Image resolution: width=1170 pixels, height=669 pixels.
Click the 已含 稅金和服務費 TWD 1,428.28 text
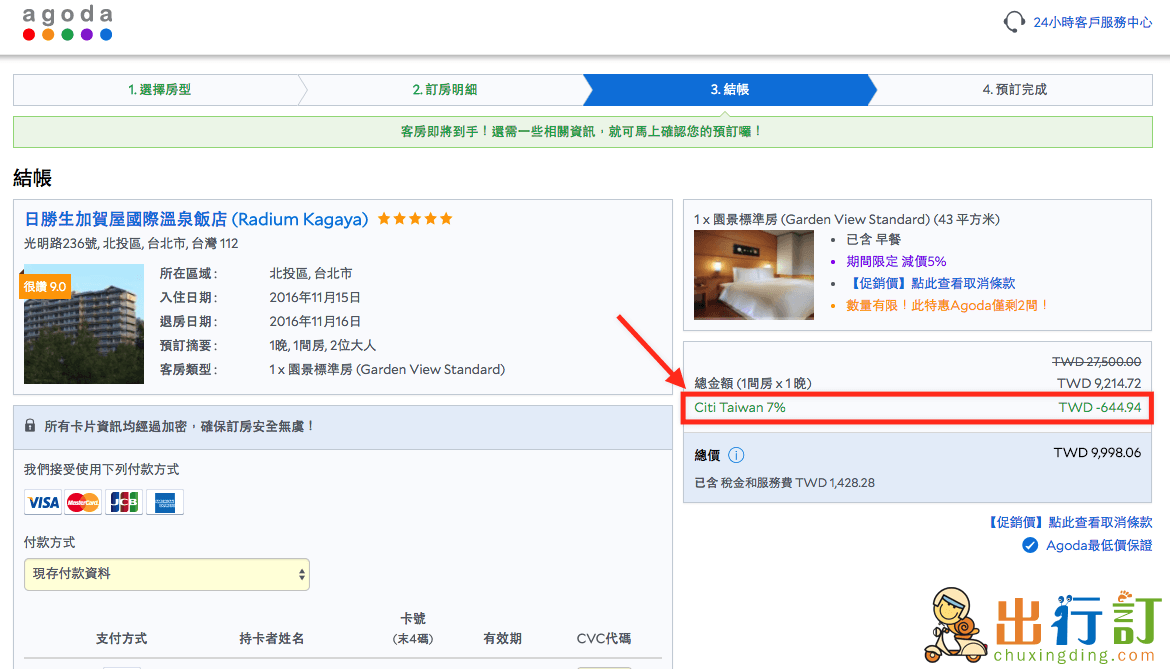point(784,483)
